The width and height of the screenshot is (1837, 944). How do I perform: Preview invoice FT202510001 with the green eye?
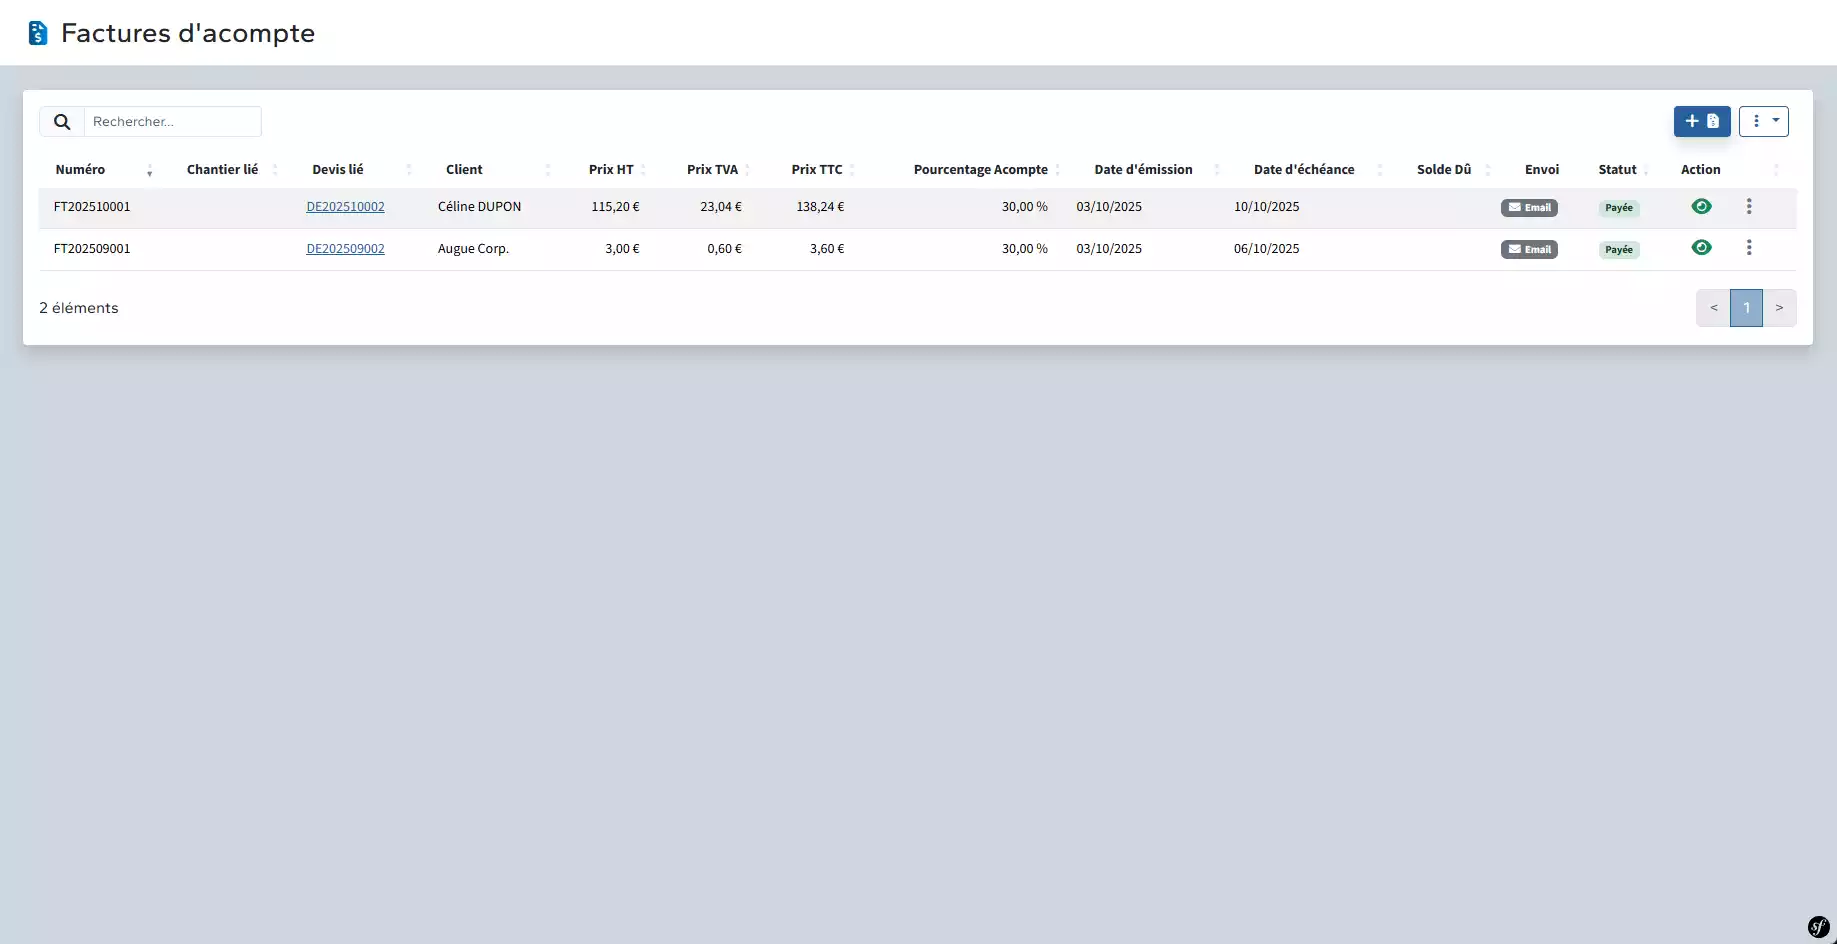(1703, 206)
